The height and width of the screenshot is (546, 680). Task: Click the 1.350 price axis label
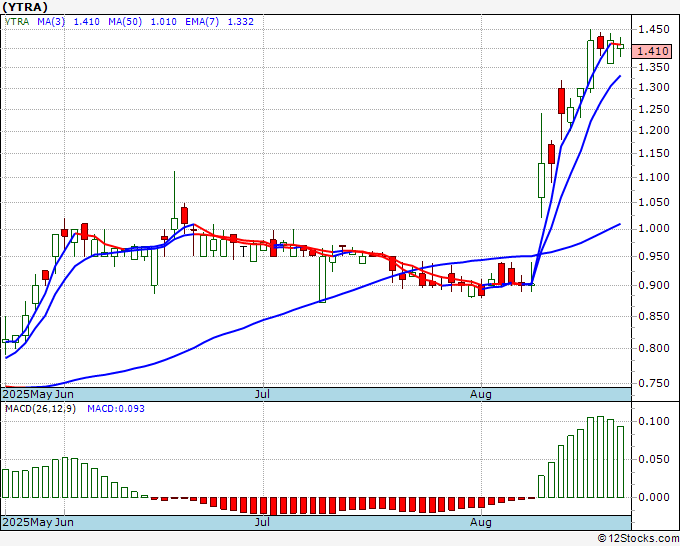tap(654, 67)
